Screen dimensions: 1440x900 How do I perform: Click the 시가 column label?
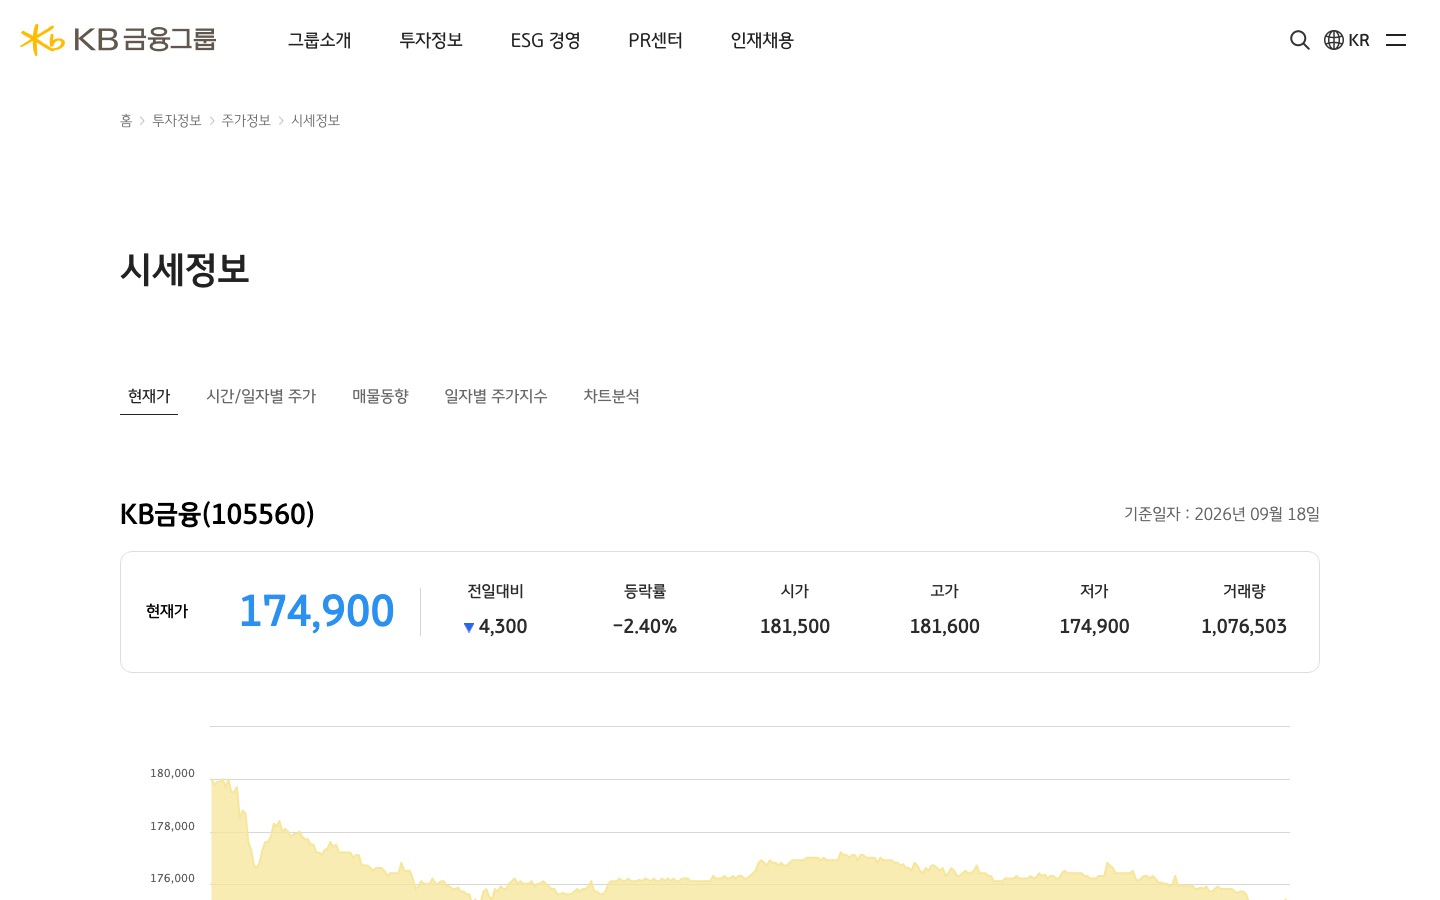click(x=795, y=591)
